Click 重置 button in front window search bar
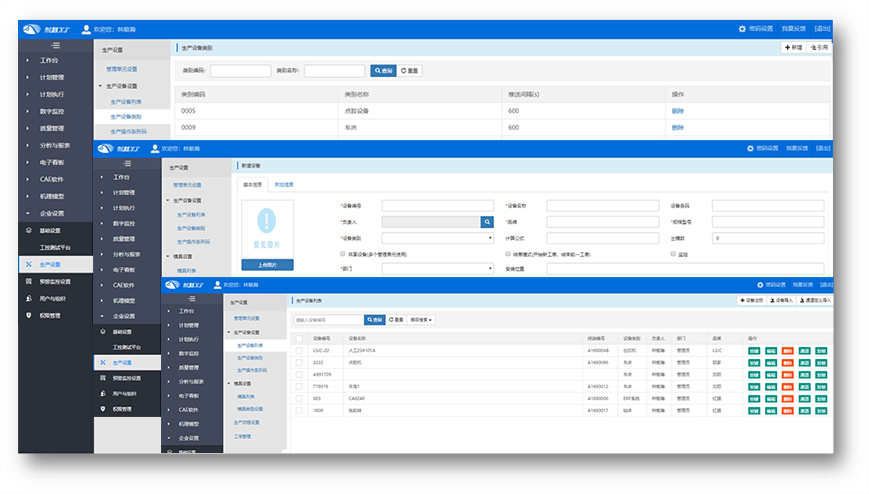The height and width of the screenshot is (494, 869). pyautogui.click(x=396, y=320)
